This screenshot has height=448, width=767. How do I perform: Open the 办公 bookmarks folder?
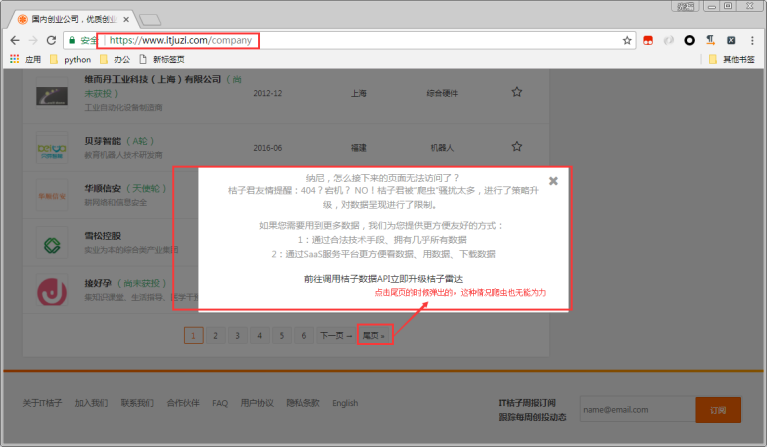[x=115, y=59]
